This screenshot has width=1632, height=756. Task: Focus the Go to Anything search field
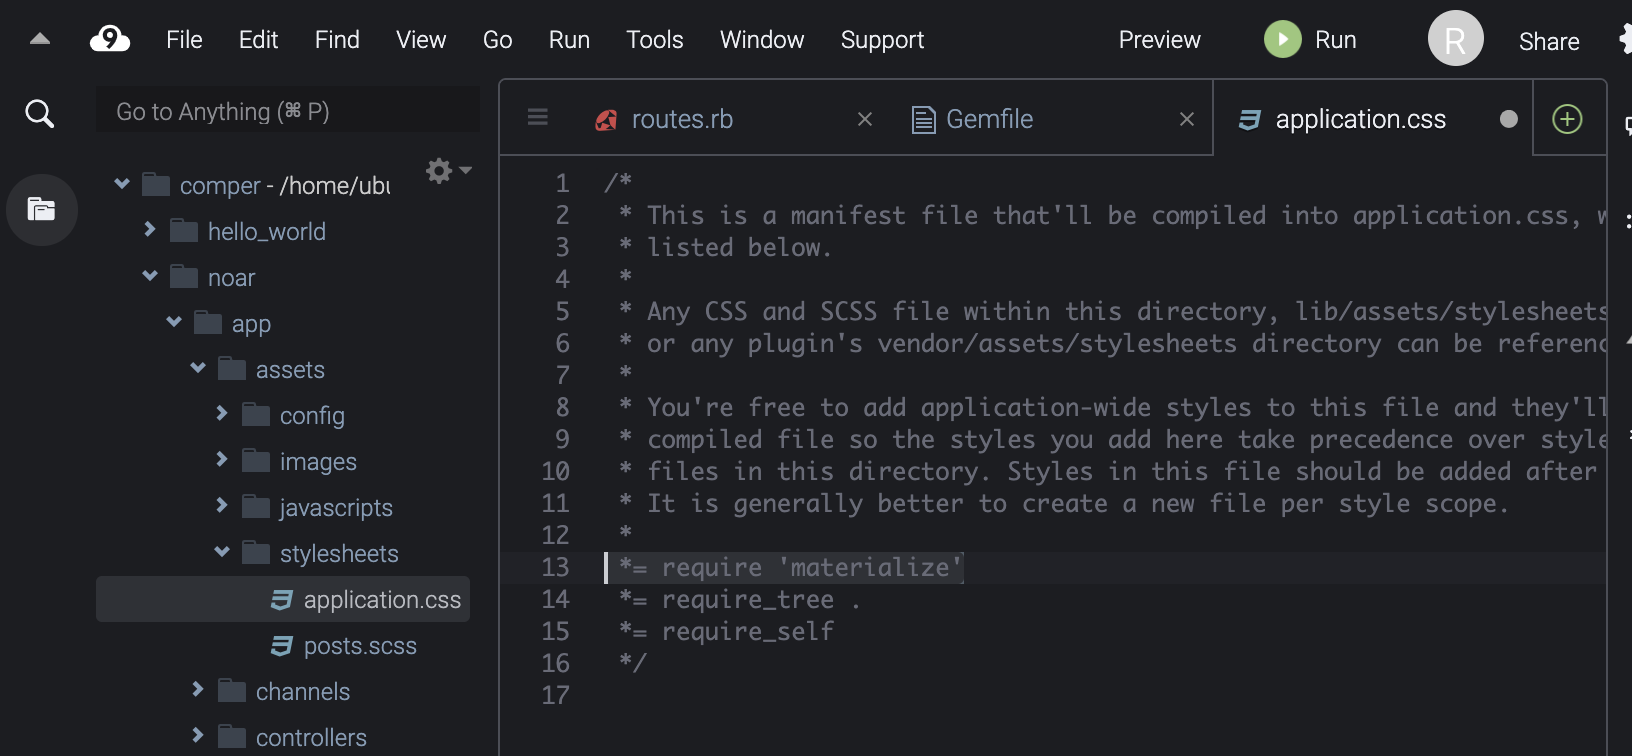288,111
